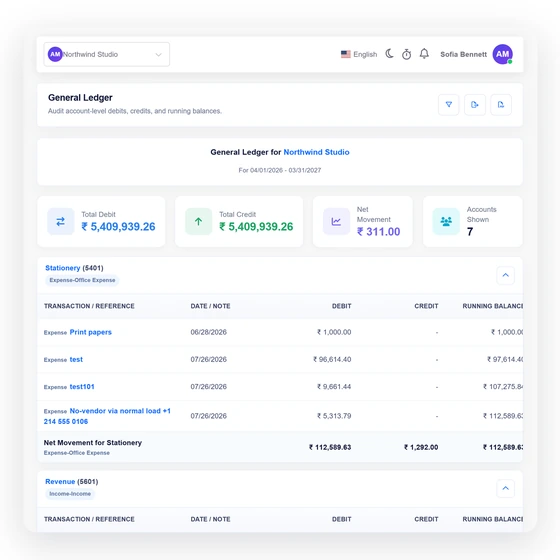Open the Revenue account link
560x560 pixels.
(60, 481)
